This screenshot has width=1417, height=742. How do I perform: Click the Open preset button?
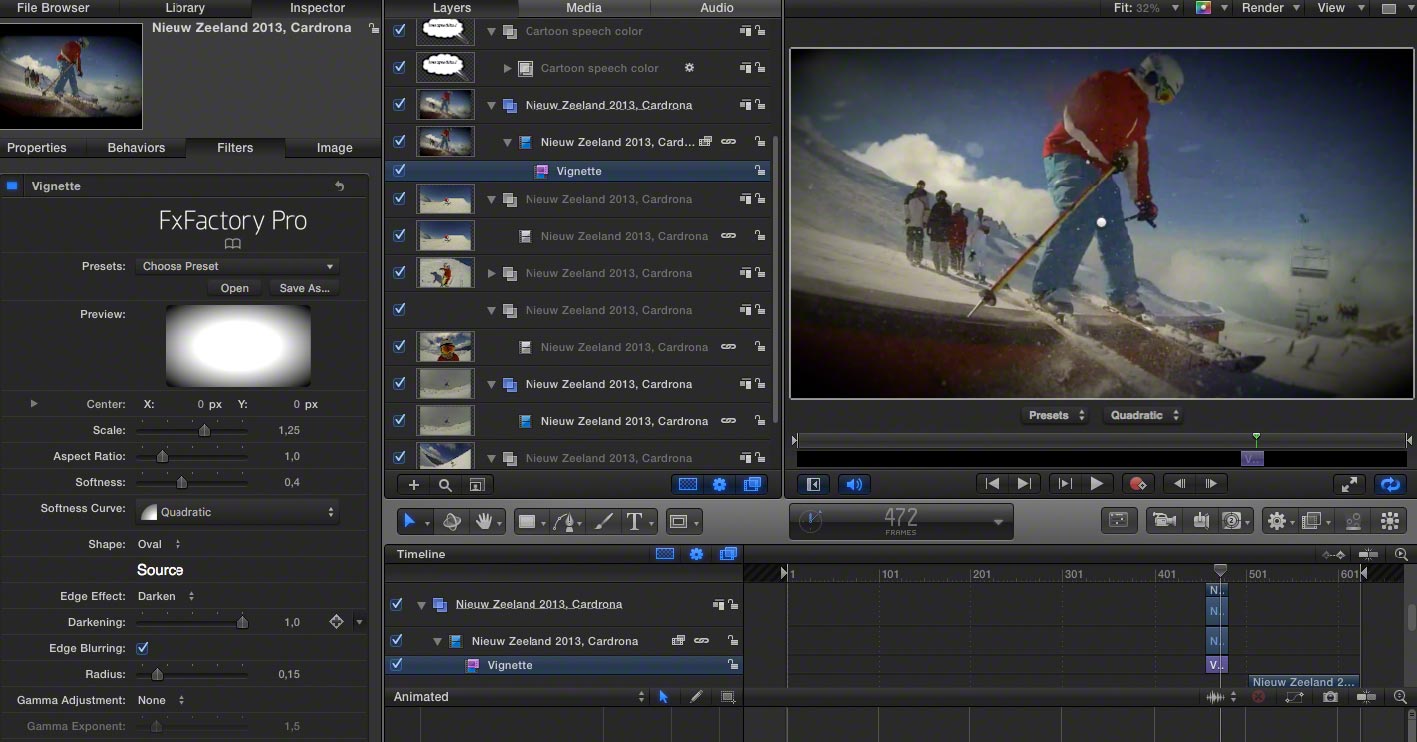235,288
